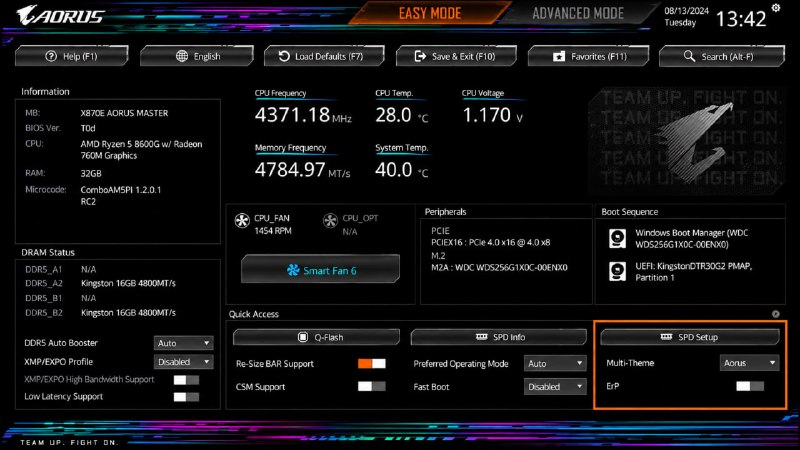Open Help (F1)
Viewport: 800px width, 450px height.
point(71,56)
